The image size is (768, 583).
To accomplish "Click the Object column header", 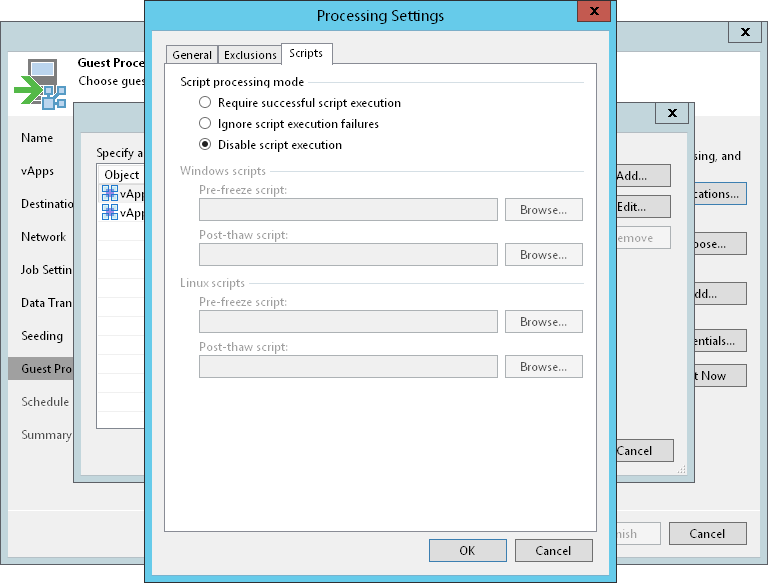I will tap(121, 175).
